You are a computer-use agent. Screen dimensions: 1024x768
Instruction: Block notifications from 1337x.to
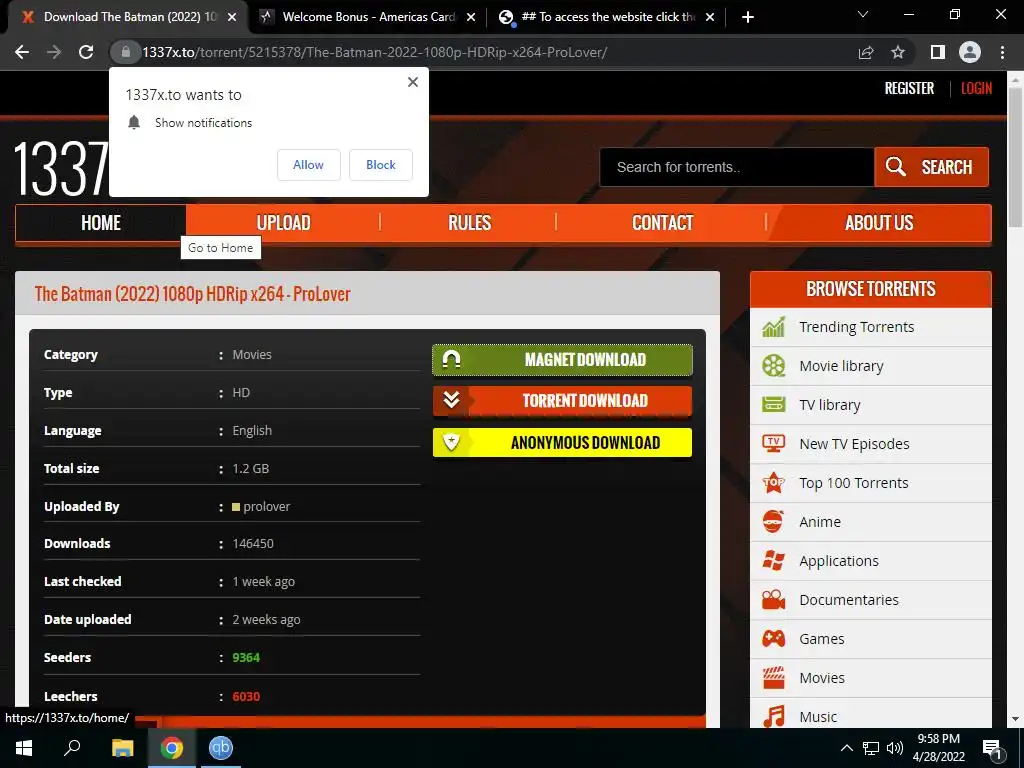[x=381, y=165]
